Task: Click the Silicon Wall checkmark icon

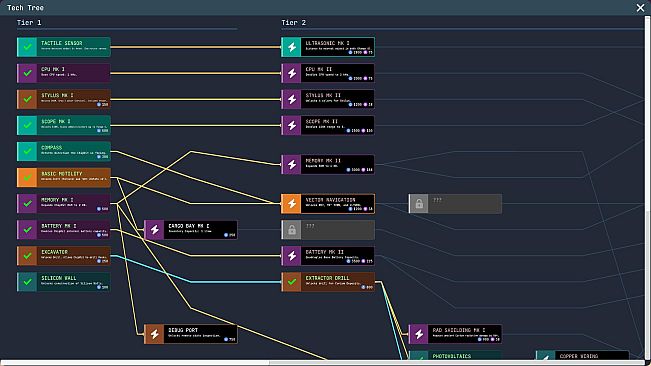Action: [x=27, y=282]
